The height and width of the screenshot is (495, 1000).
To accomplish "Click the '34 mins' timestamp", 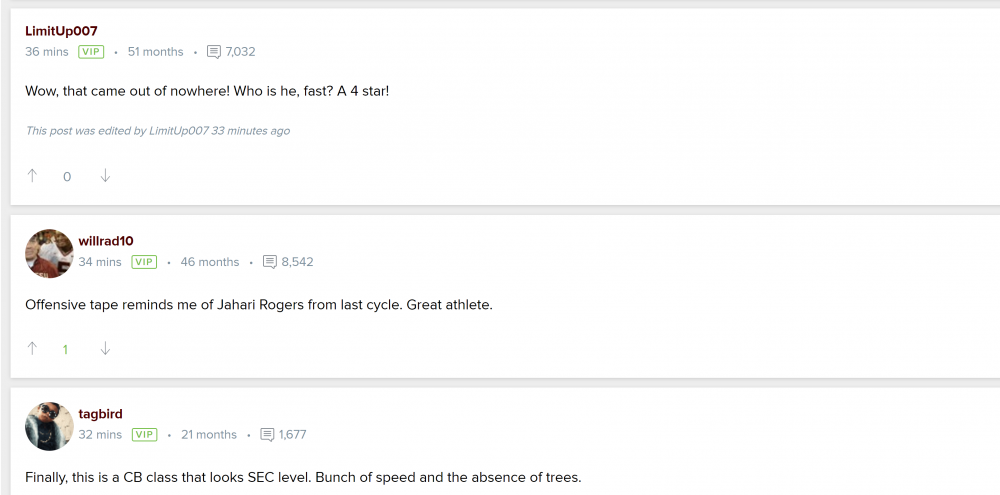I will [100, 262].
